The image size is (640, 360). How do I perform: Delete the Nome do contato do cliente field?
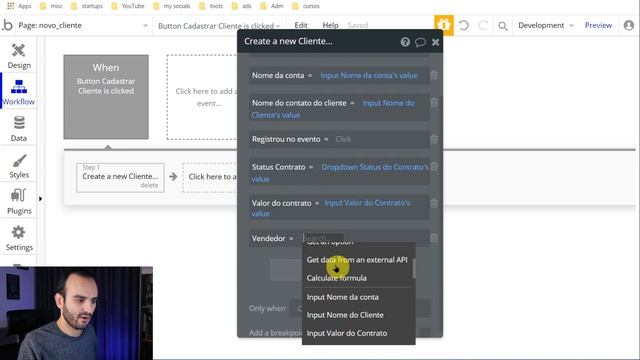tap(434, 103)
